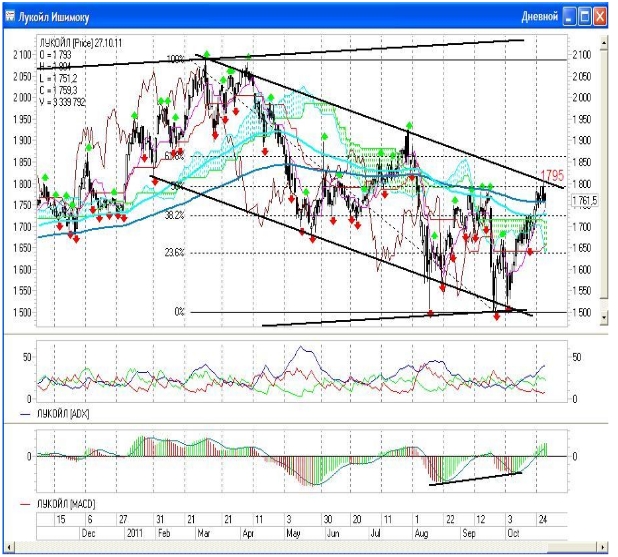
Task: Click the 0 level on MACD right axis
Action: tap(575, 456)
